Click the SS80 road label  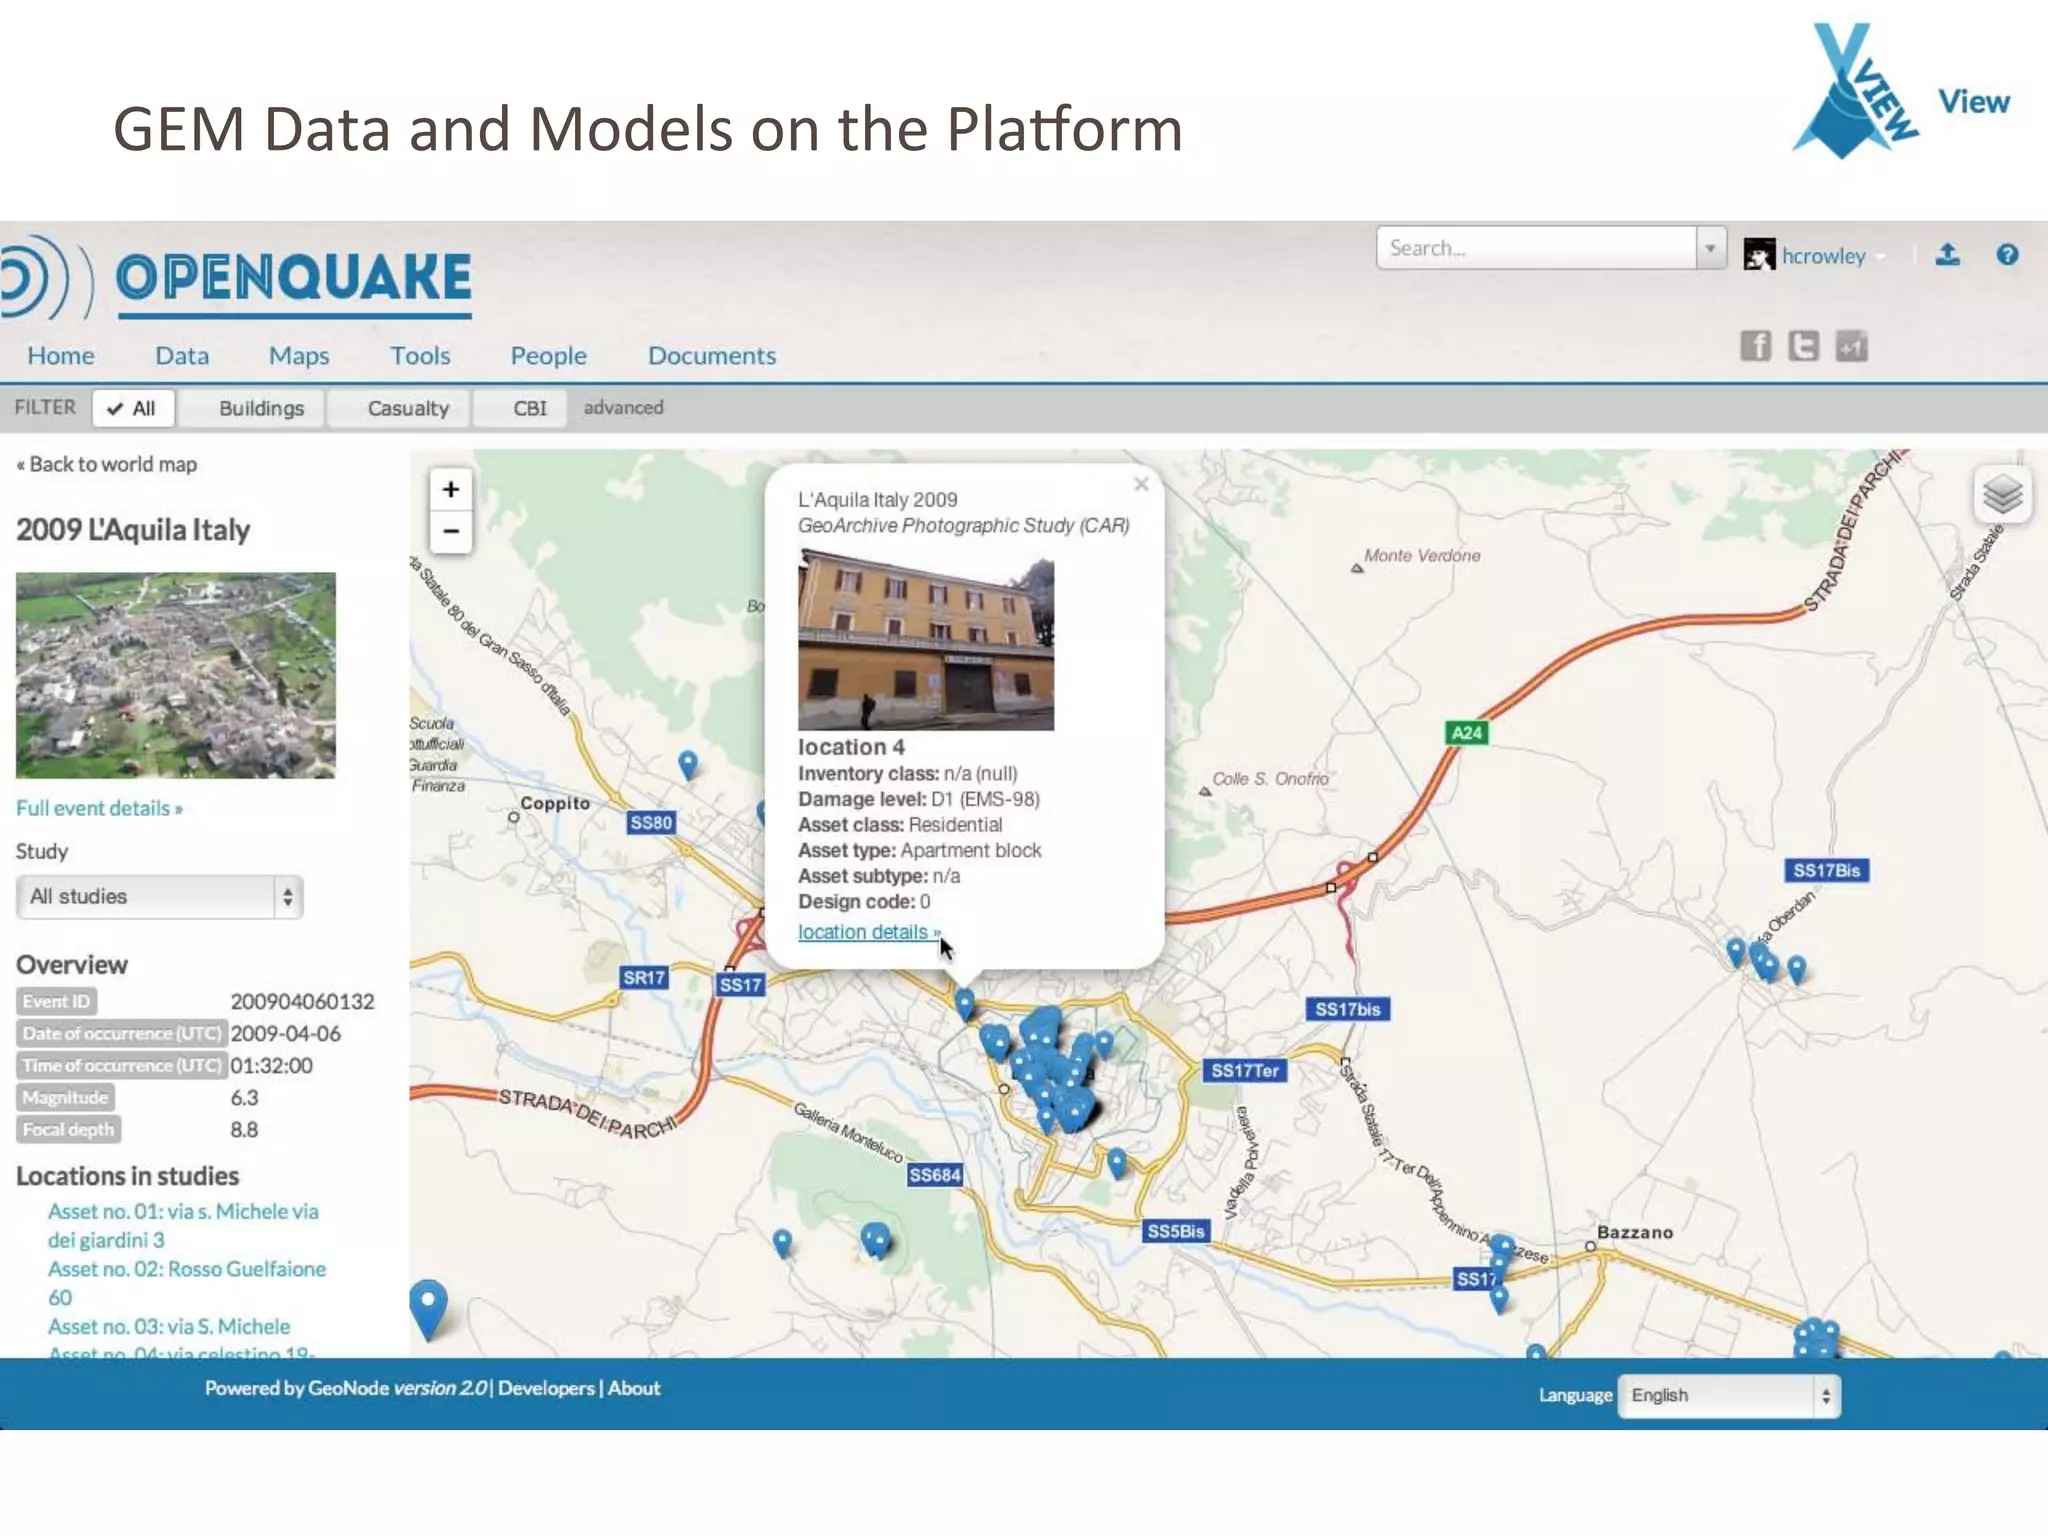[651, 822]
